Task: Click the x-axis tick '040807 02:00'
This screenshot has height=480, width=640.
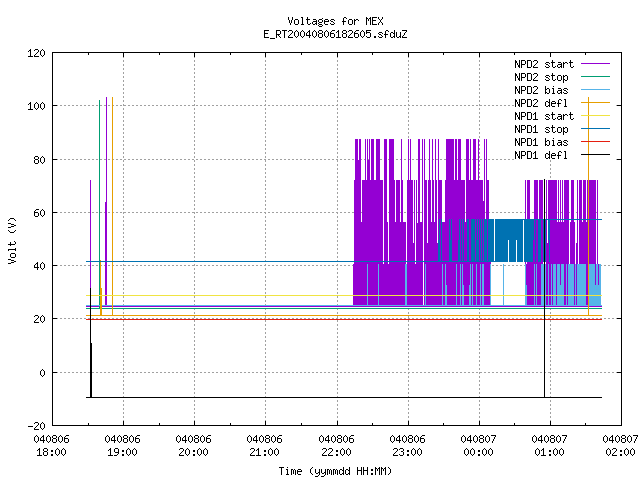Action: (620, 446)
